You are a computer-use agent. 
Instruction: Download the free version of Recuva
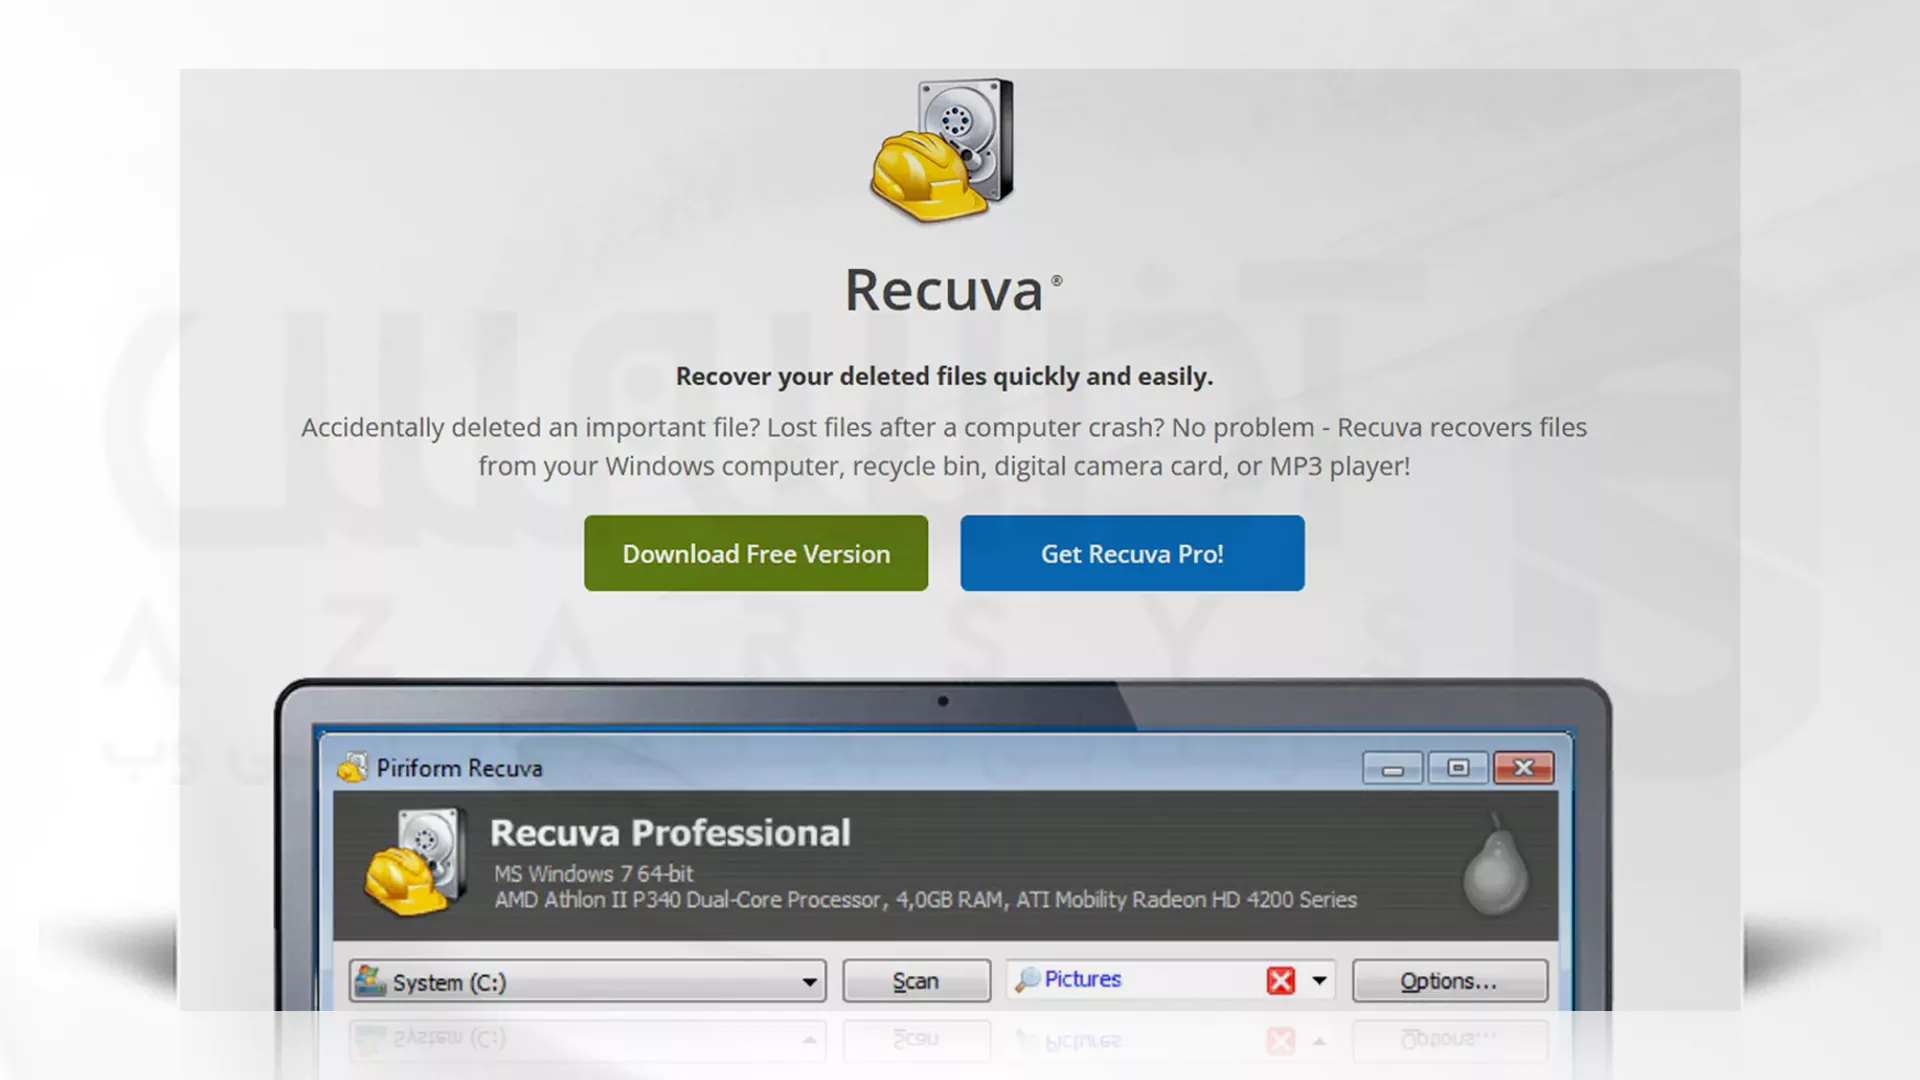[x=756, y=553]
